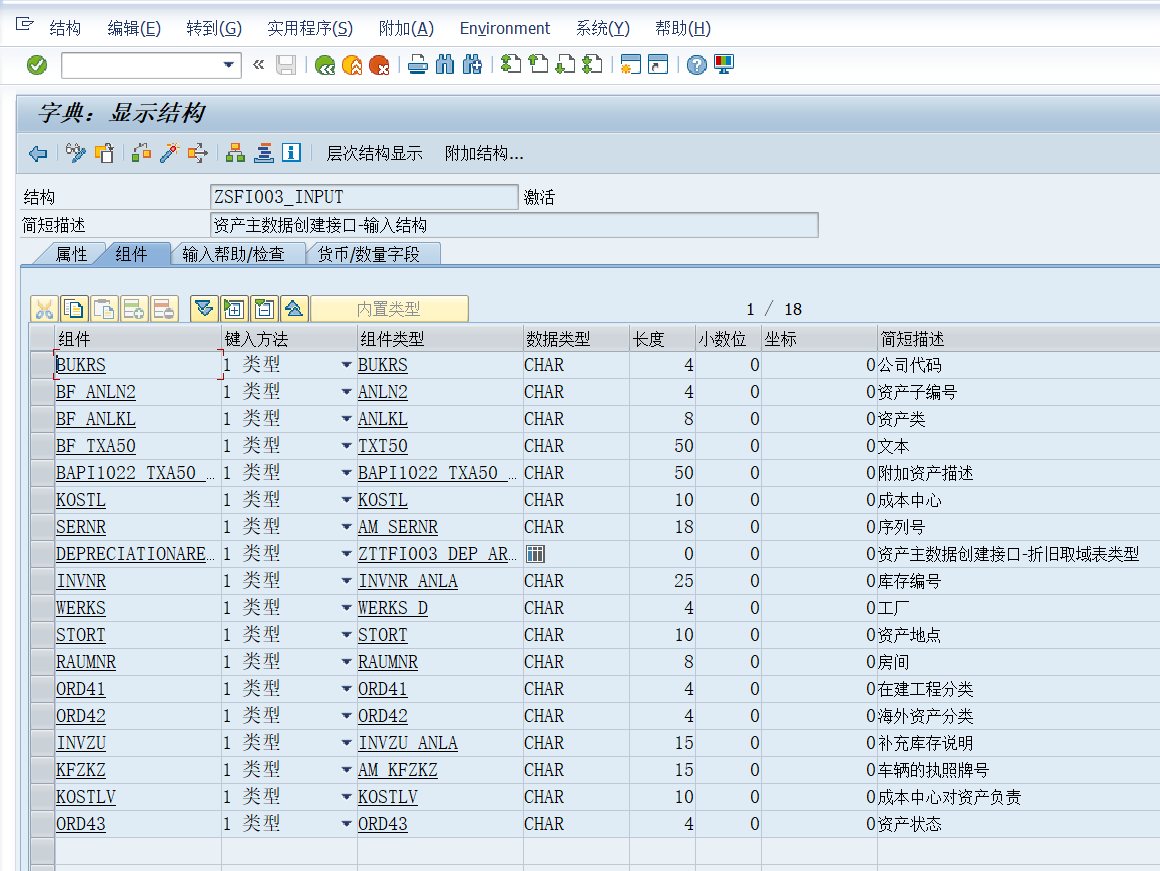
Task: Open the 结构 menu
Action: coord(65,28)
